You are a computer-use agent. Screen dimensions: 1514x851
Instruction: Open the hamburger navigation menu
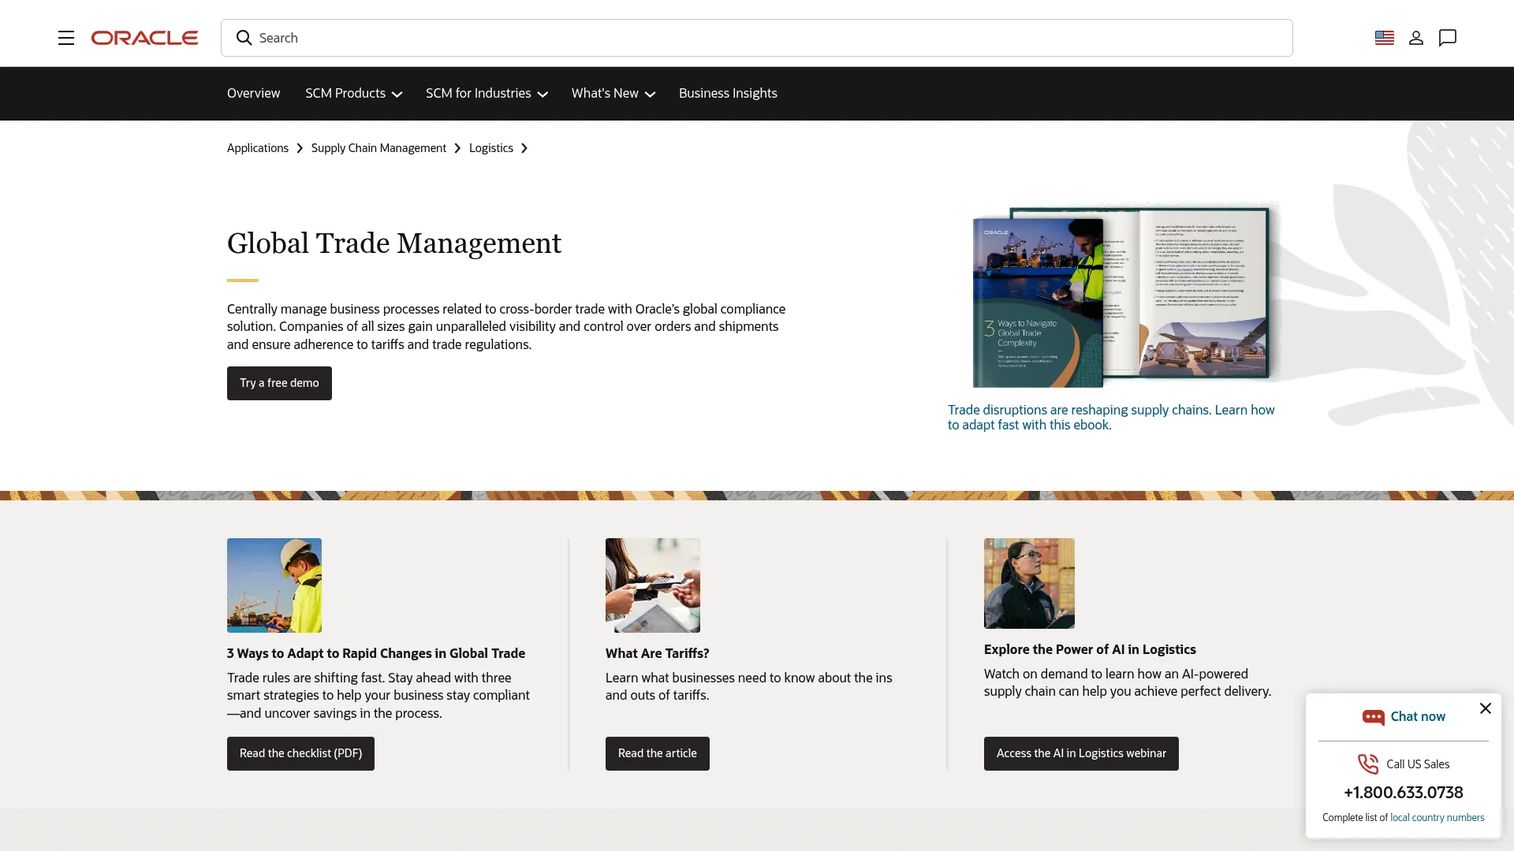tap(66, 38)
